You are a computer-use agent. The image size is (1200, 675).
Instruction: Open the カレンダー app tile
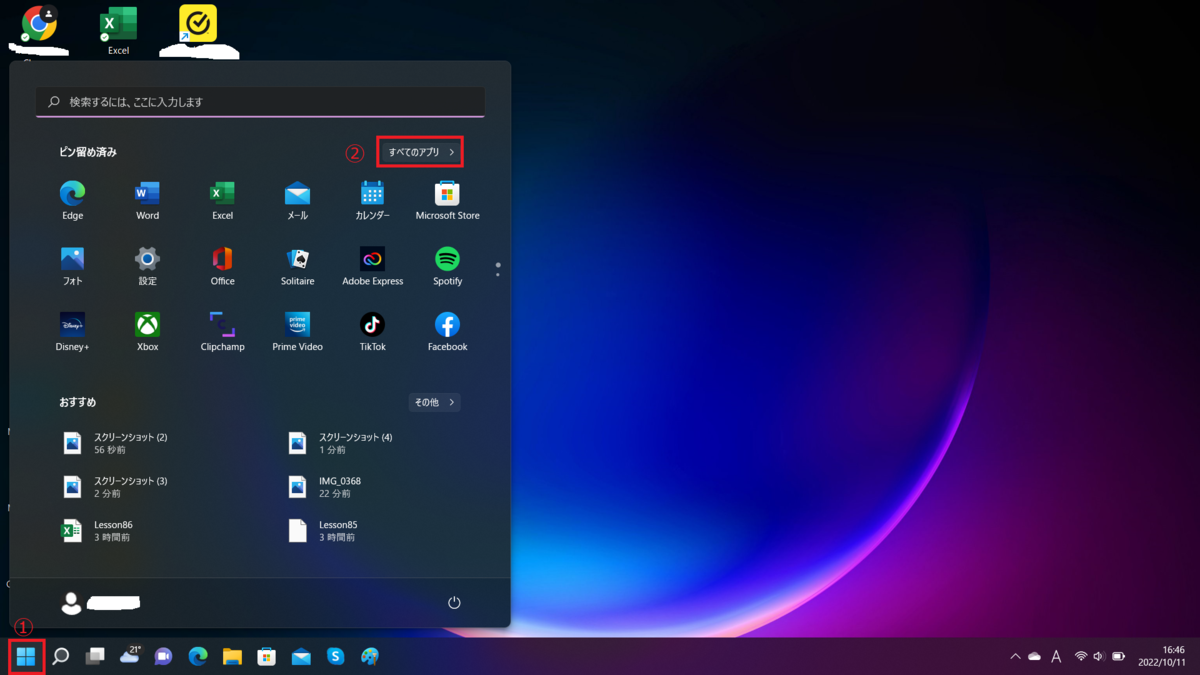[372, 200]
